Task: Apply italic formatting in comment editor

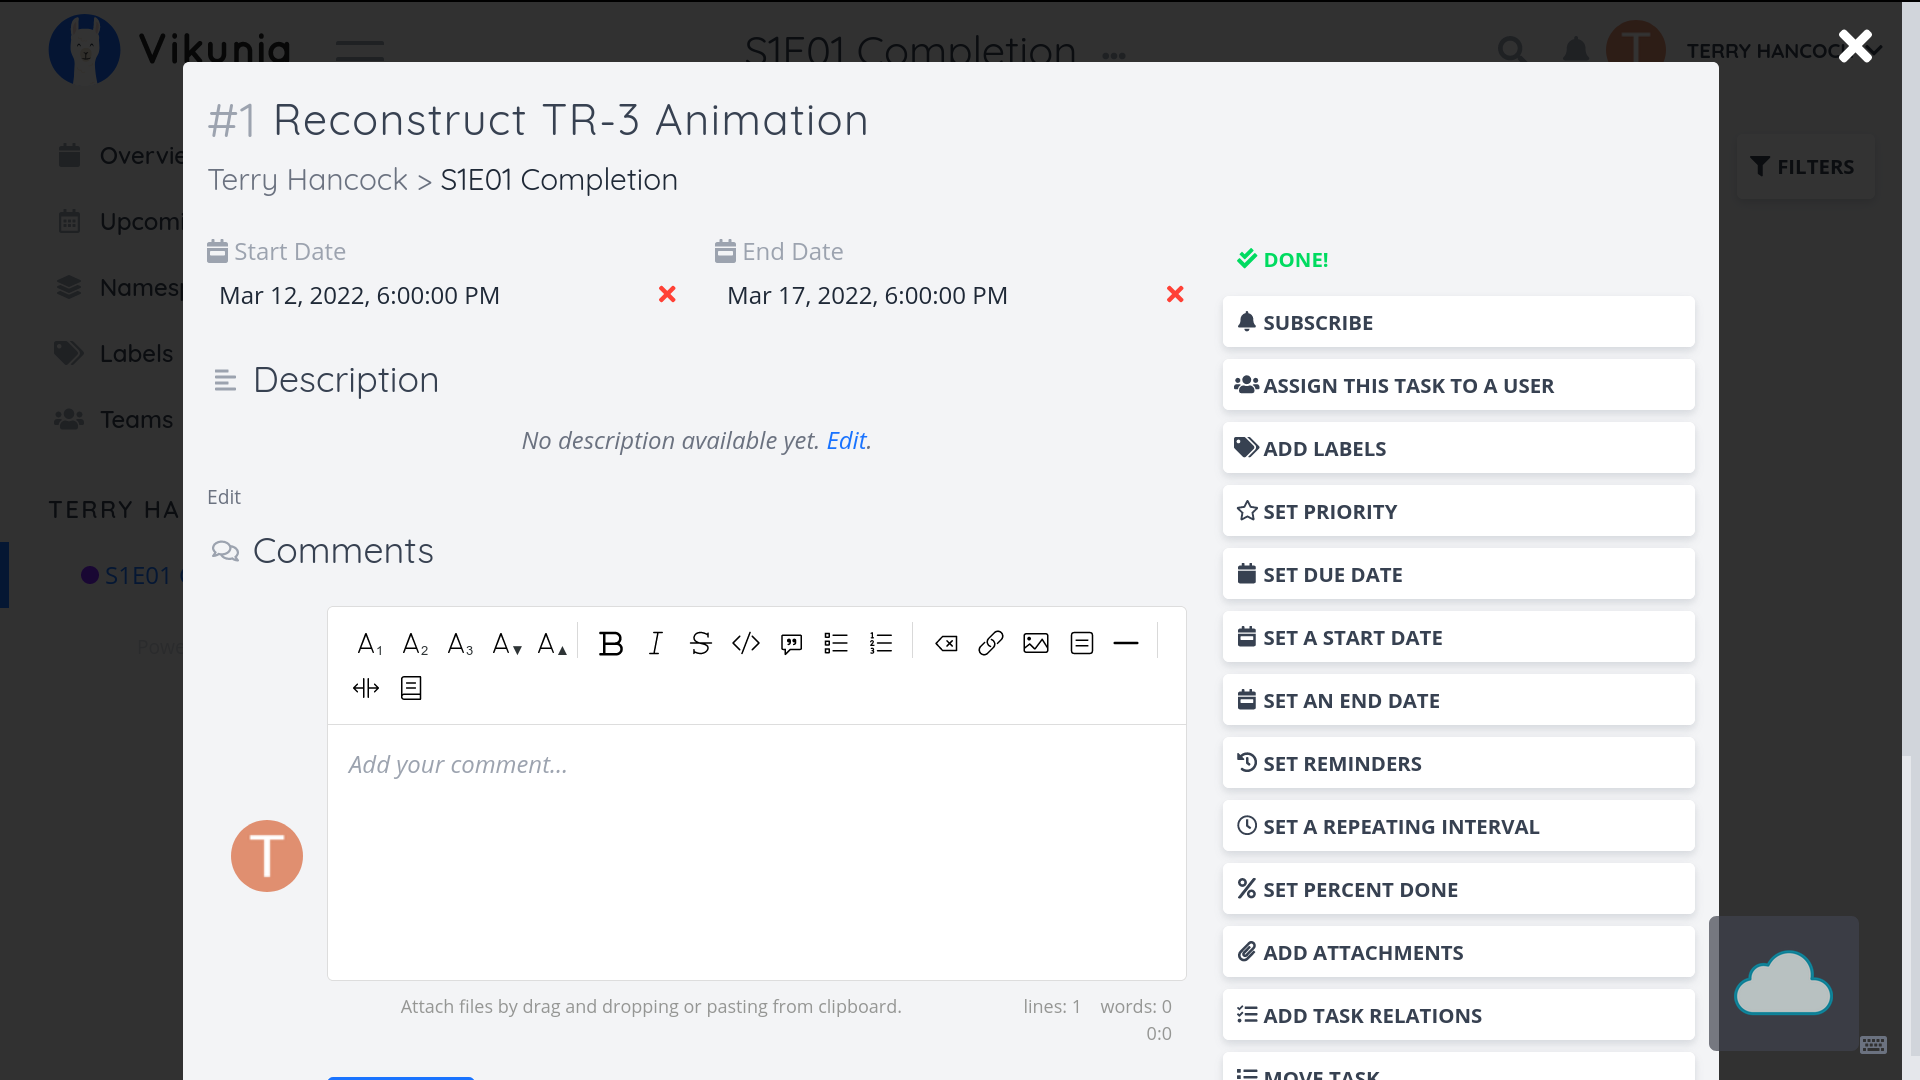Action: (x=656, y=644)
